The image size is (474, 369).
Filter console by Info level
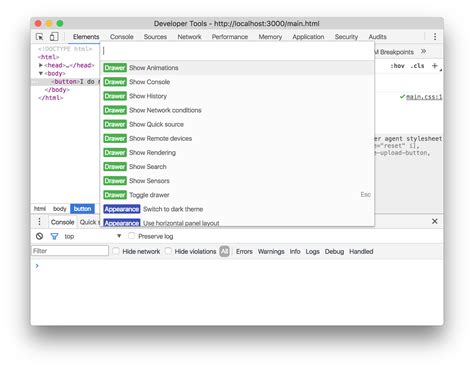tap(295, 251)
